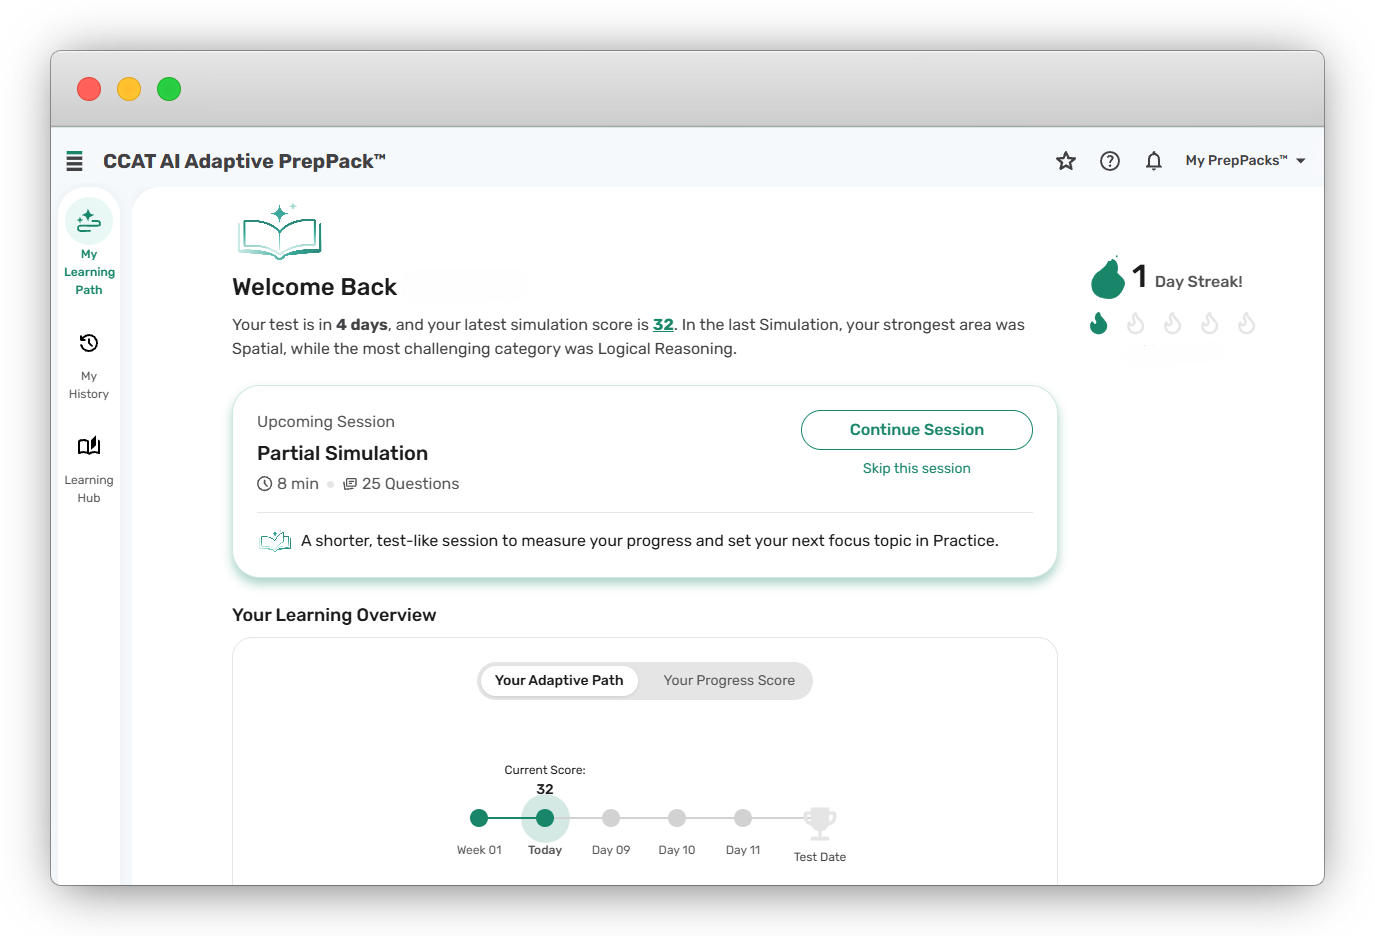Screen dimensions: 1375x936
Task: Switch to Your Progress Score tab
Action: click(729, 681)
